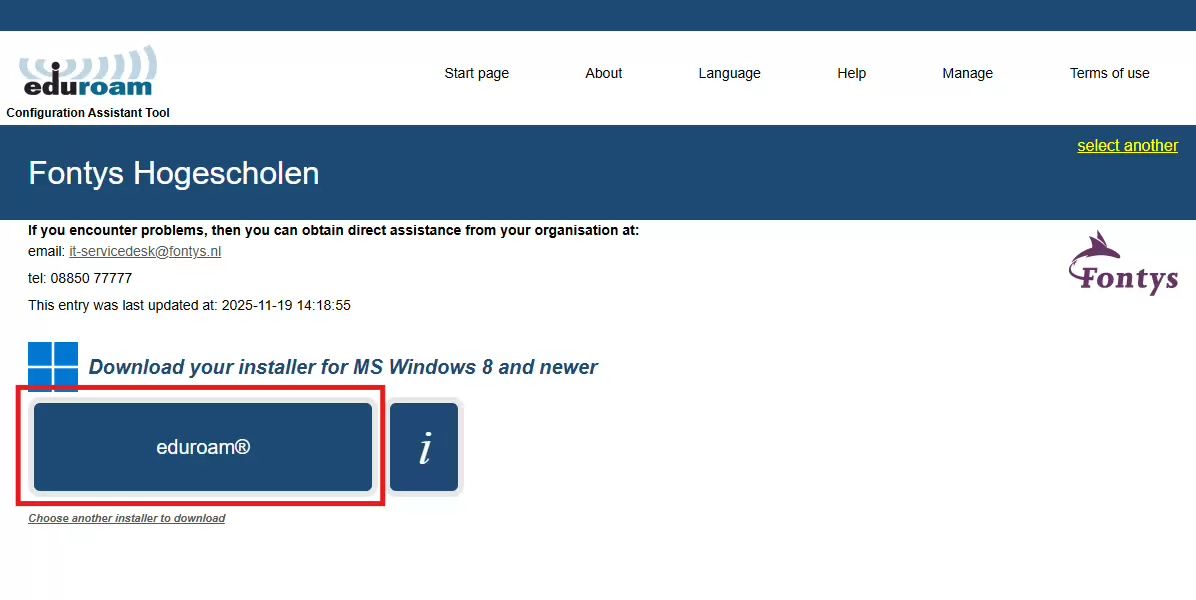Viewport: 1196px width, 600px height.
Task: Open the About menu item
Action: tap(603, 73)
